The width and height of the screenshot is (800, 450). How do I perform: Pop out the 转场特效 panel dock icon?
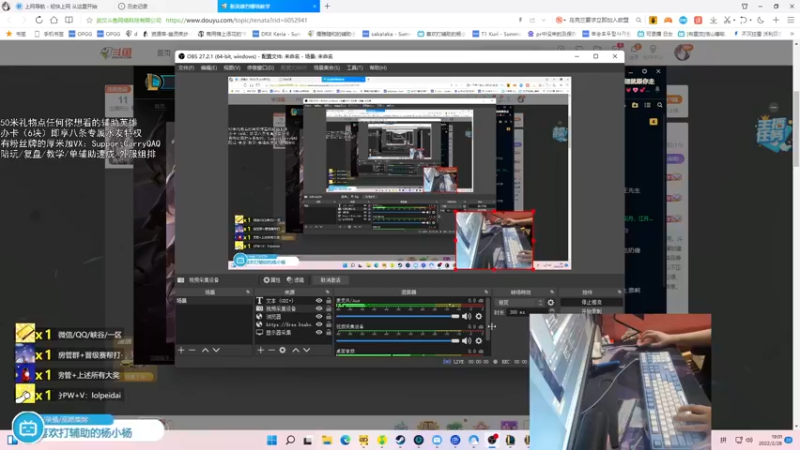tap(552, 292)
